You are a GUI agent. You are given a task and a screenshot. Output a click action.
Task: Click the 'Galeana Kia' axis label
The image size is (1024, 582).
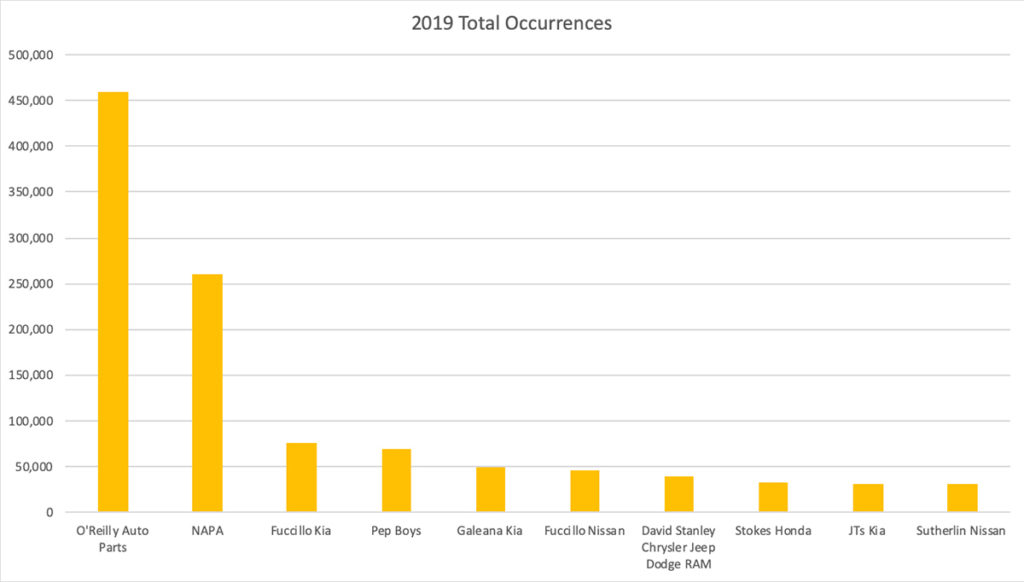490,530
